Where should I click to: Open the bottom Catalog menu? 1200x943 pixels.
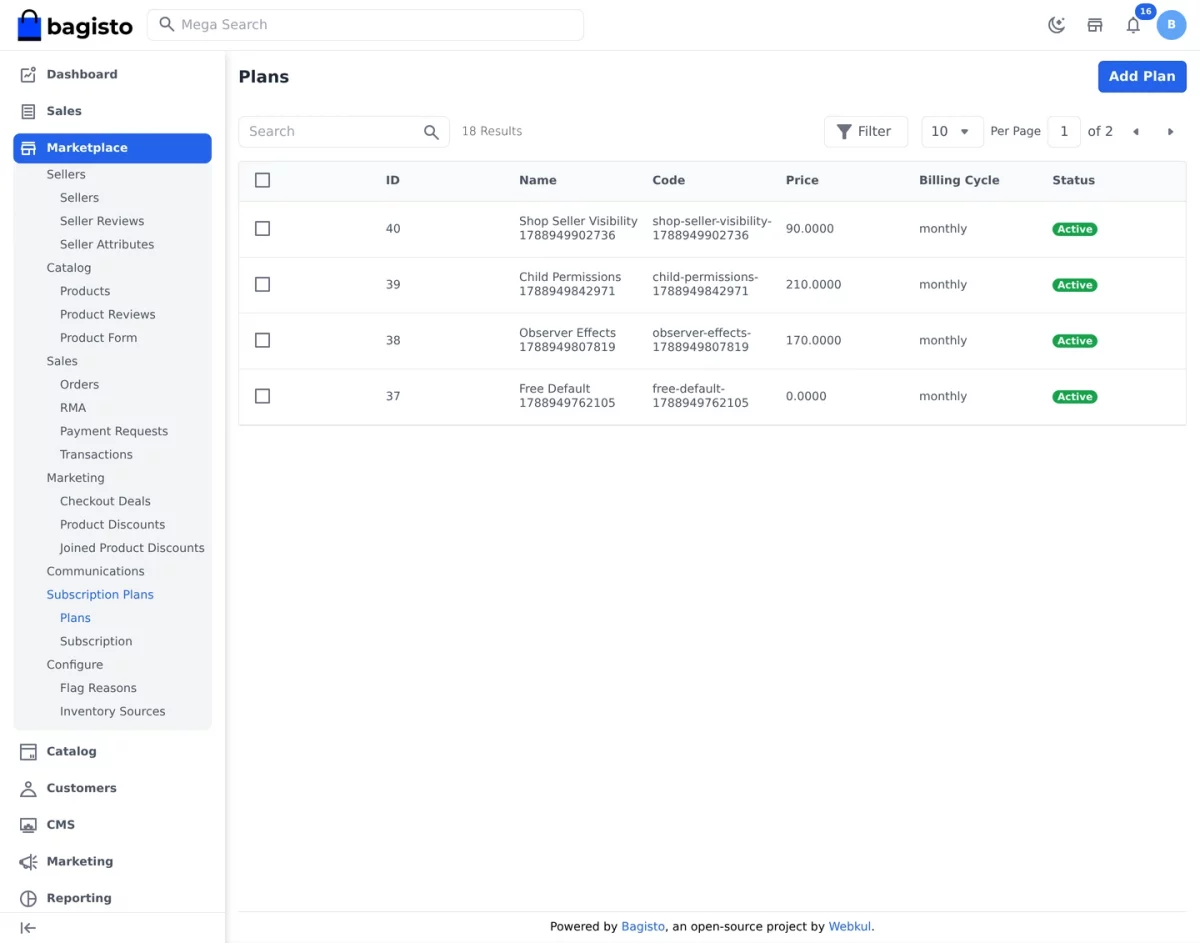pyautogui.click(x=112, y=752)
